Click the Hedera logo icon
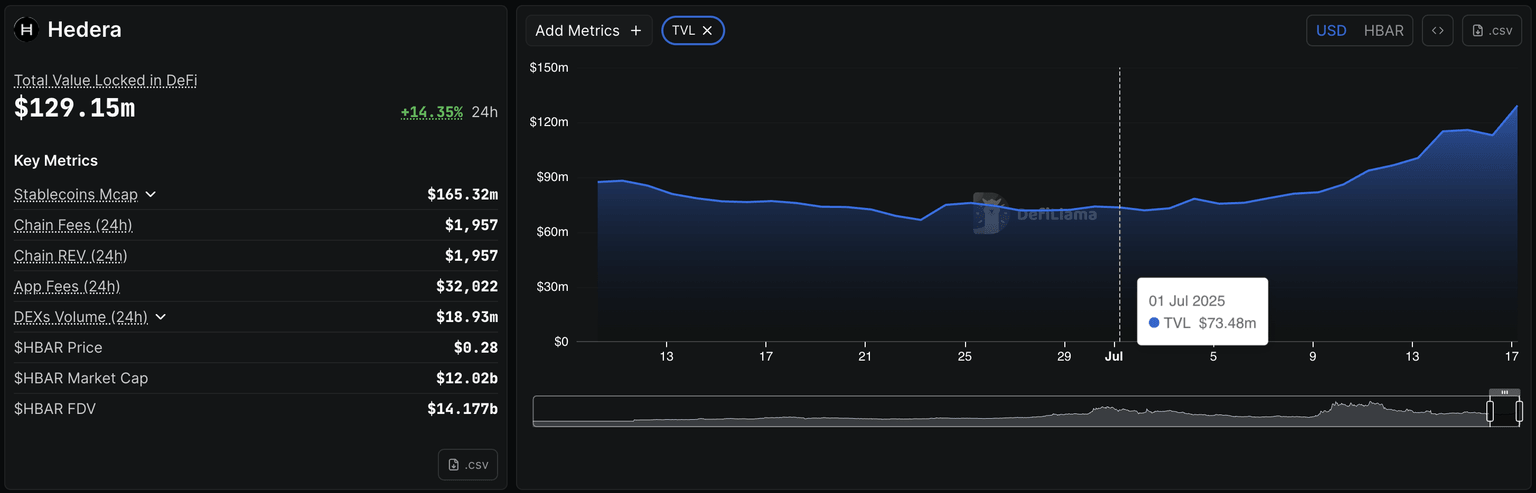The height and width of the screenshot is (493, 1536). 27,30
